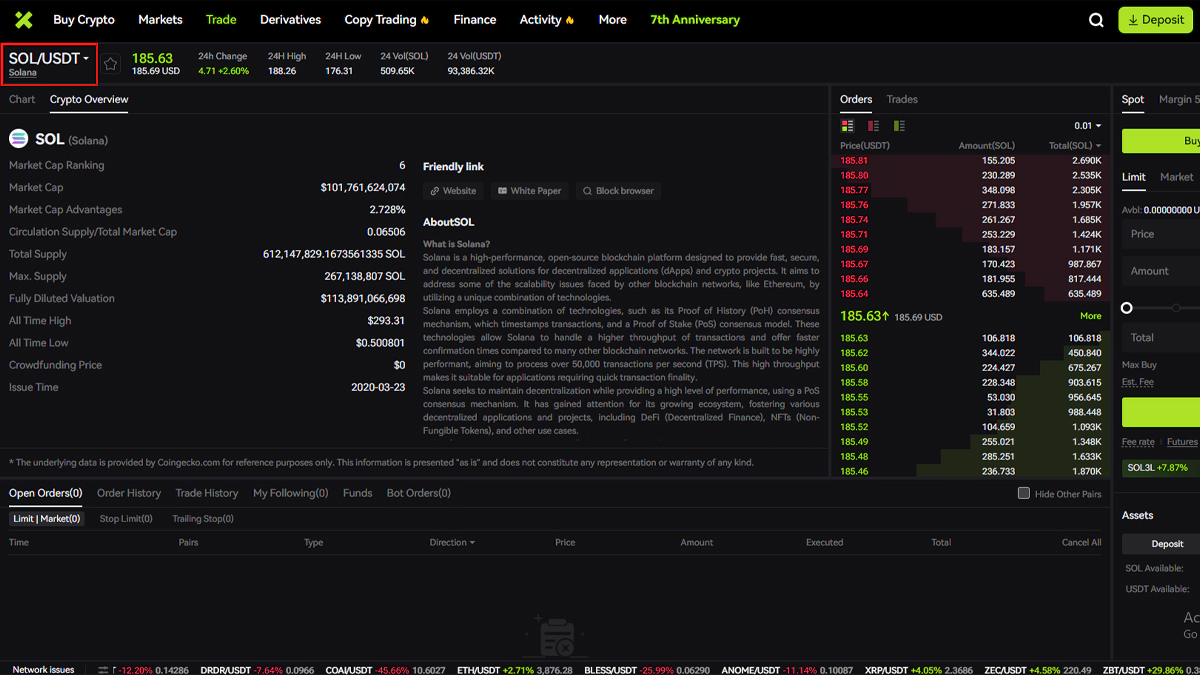
Task: Show combined buy and sell order book view
Action: (848, 126)
